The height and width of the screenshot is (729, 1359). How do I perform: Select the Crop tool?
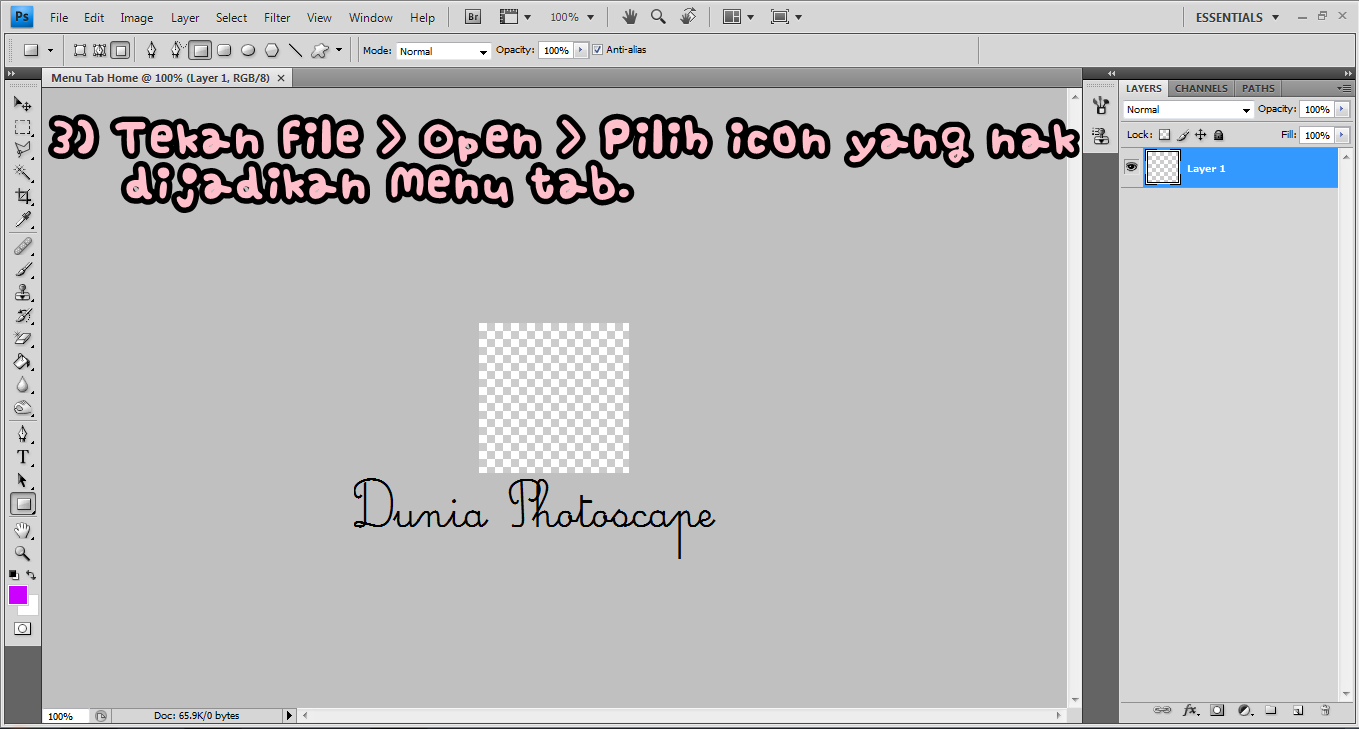coord(22,196)
